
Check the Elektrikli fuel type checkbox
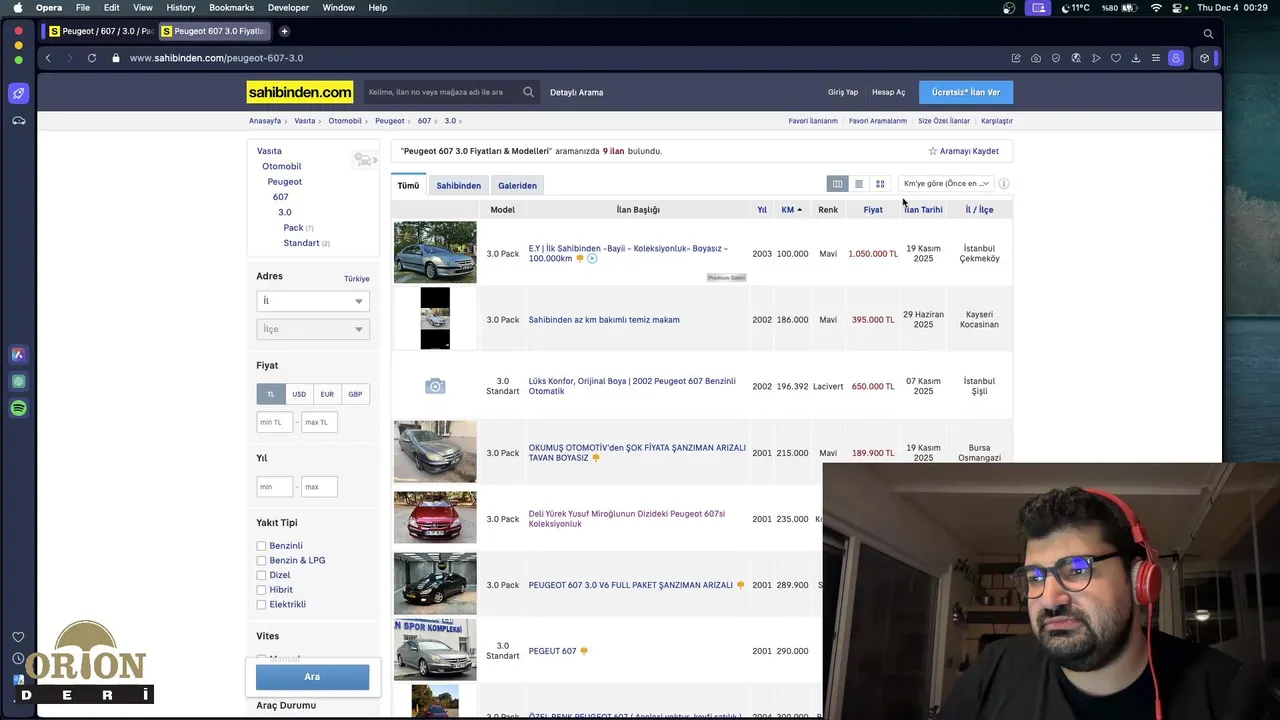pyautogui.click(x=261, y=604)
